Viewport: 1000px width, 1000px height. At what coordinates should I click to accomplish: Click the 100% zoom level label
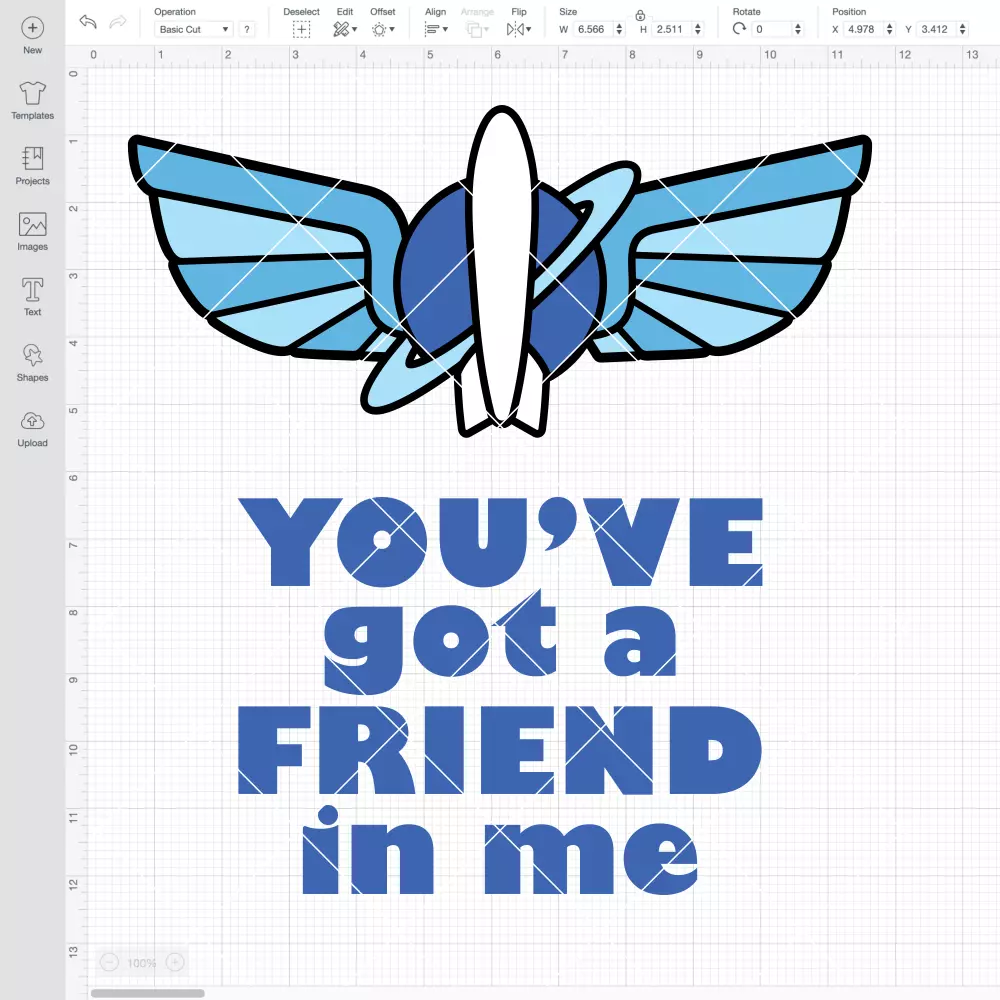(142, 963)
